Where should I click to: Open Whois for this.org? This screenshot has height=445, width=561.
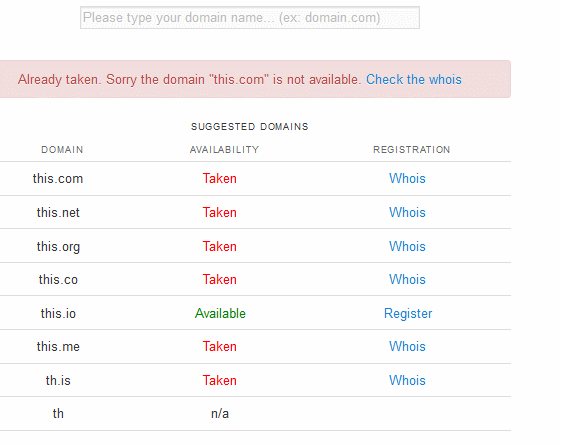tap(407, 246)
